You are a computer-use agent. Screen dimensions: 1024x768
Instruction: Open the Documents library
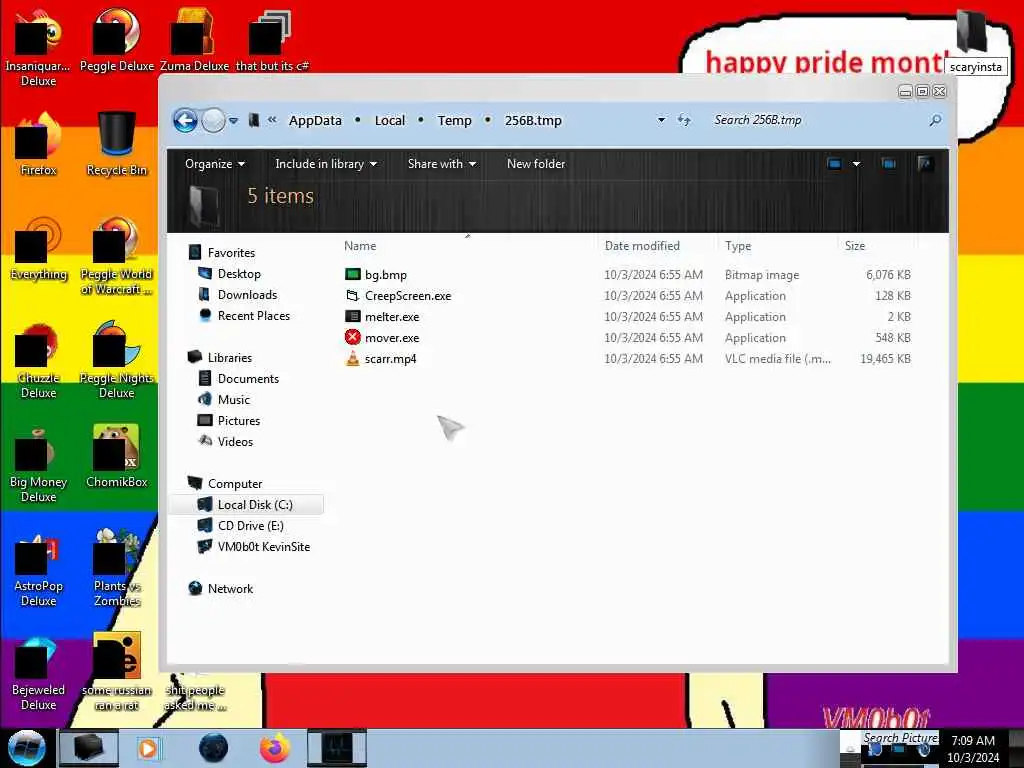[x=238, y=379]
